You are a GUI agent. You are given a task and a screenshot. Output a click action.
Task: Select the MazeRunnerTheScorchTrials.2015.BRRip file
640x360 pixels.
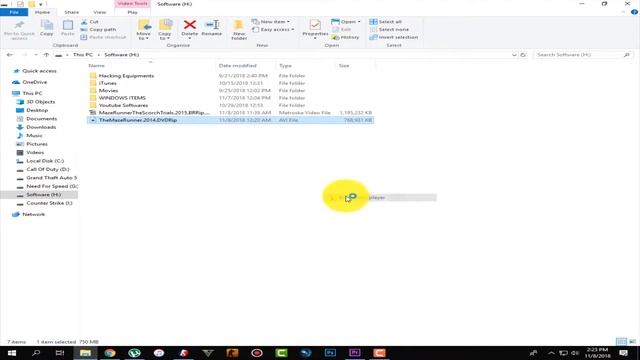[154, 113]
